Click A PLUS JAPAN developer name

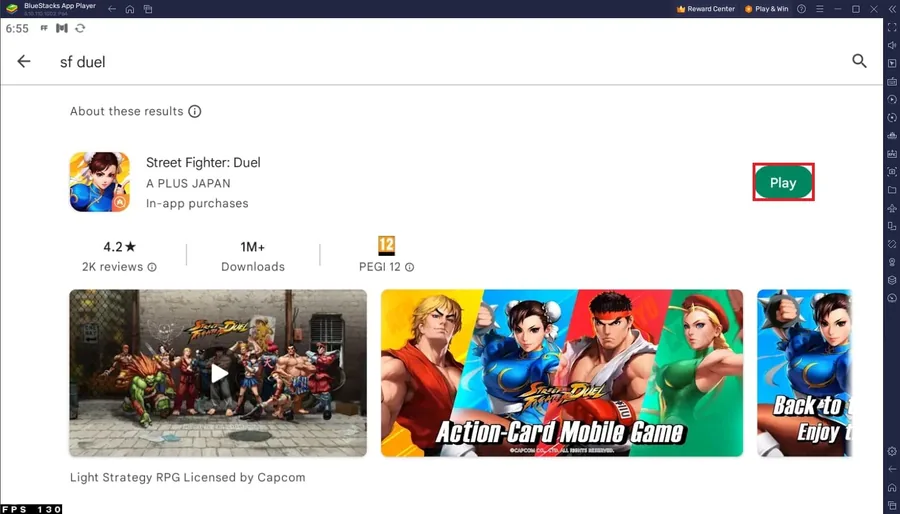pos(188,184)
